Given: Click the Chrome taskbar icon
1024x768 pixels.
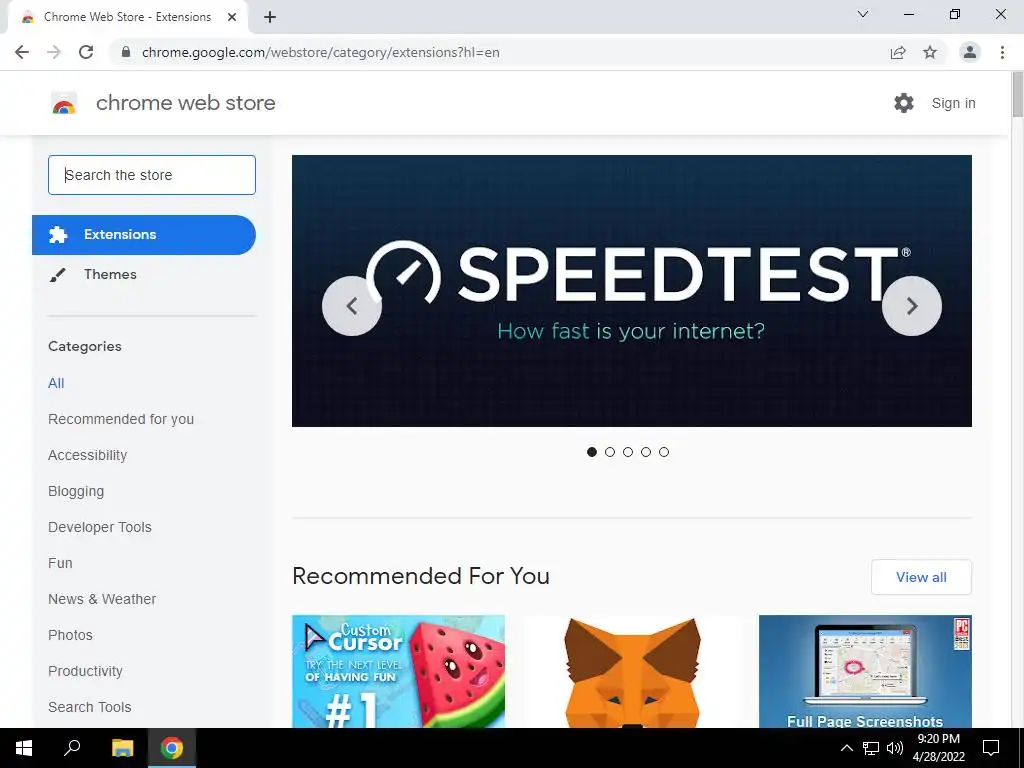Looking at the screenshot, I should [x=172, y=748].
